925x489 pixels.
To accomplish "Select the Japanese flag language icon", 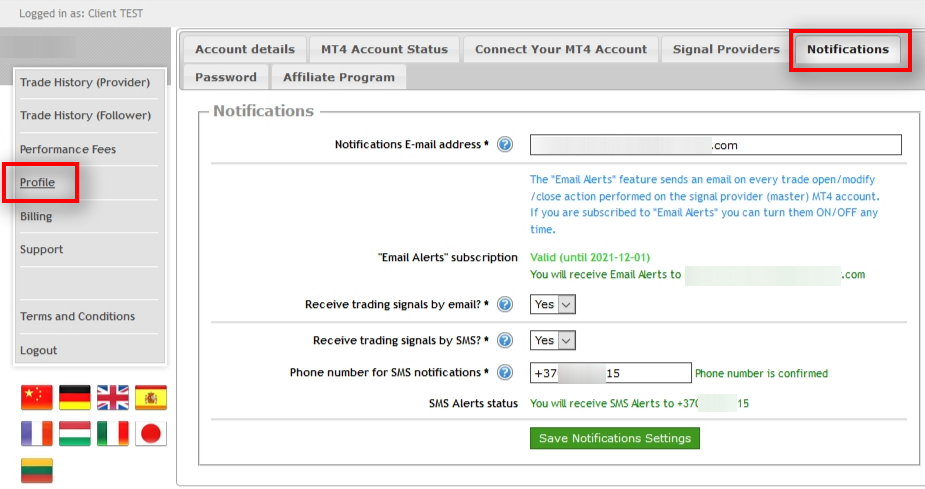I will (x=151, y=433).
